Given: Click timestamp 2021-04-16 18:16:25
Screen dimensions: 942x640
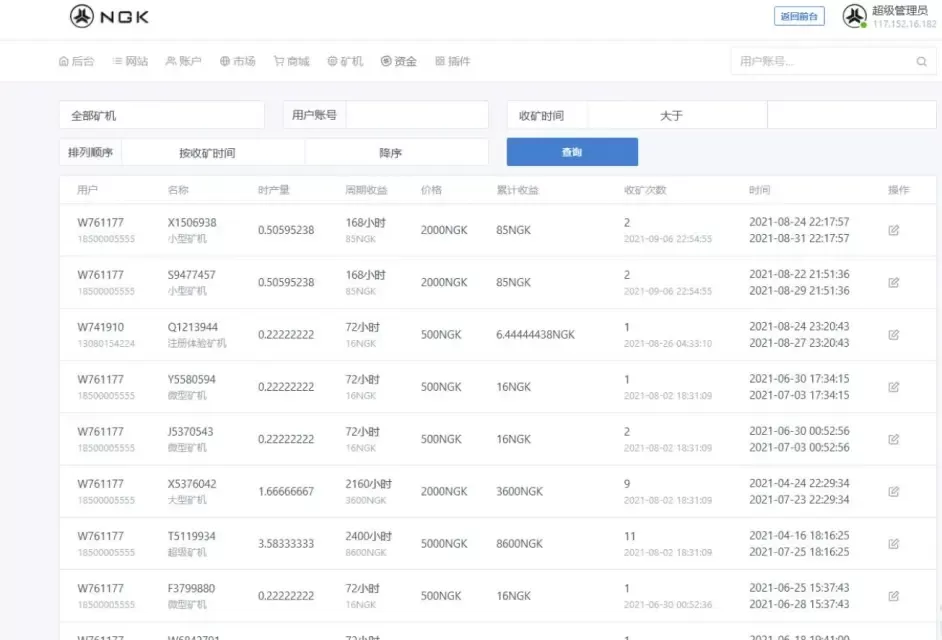Looking at the screenshot, I should pyautogui.click(x=799, y=535).
